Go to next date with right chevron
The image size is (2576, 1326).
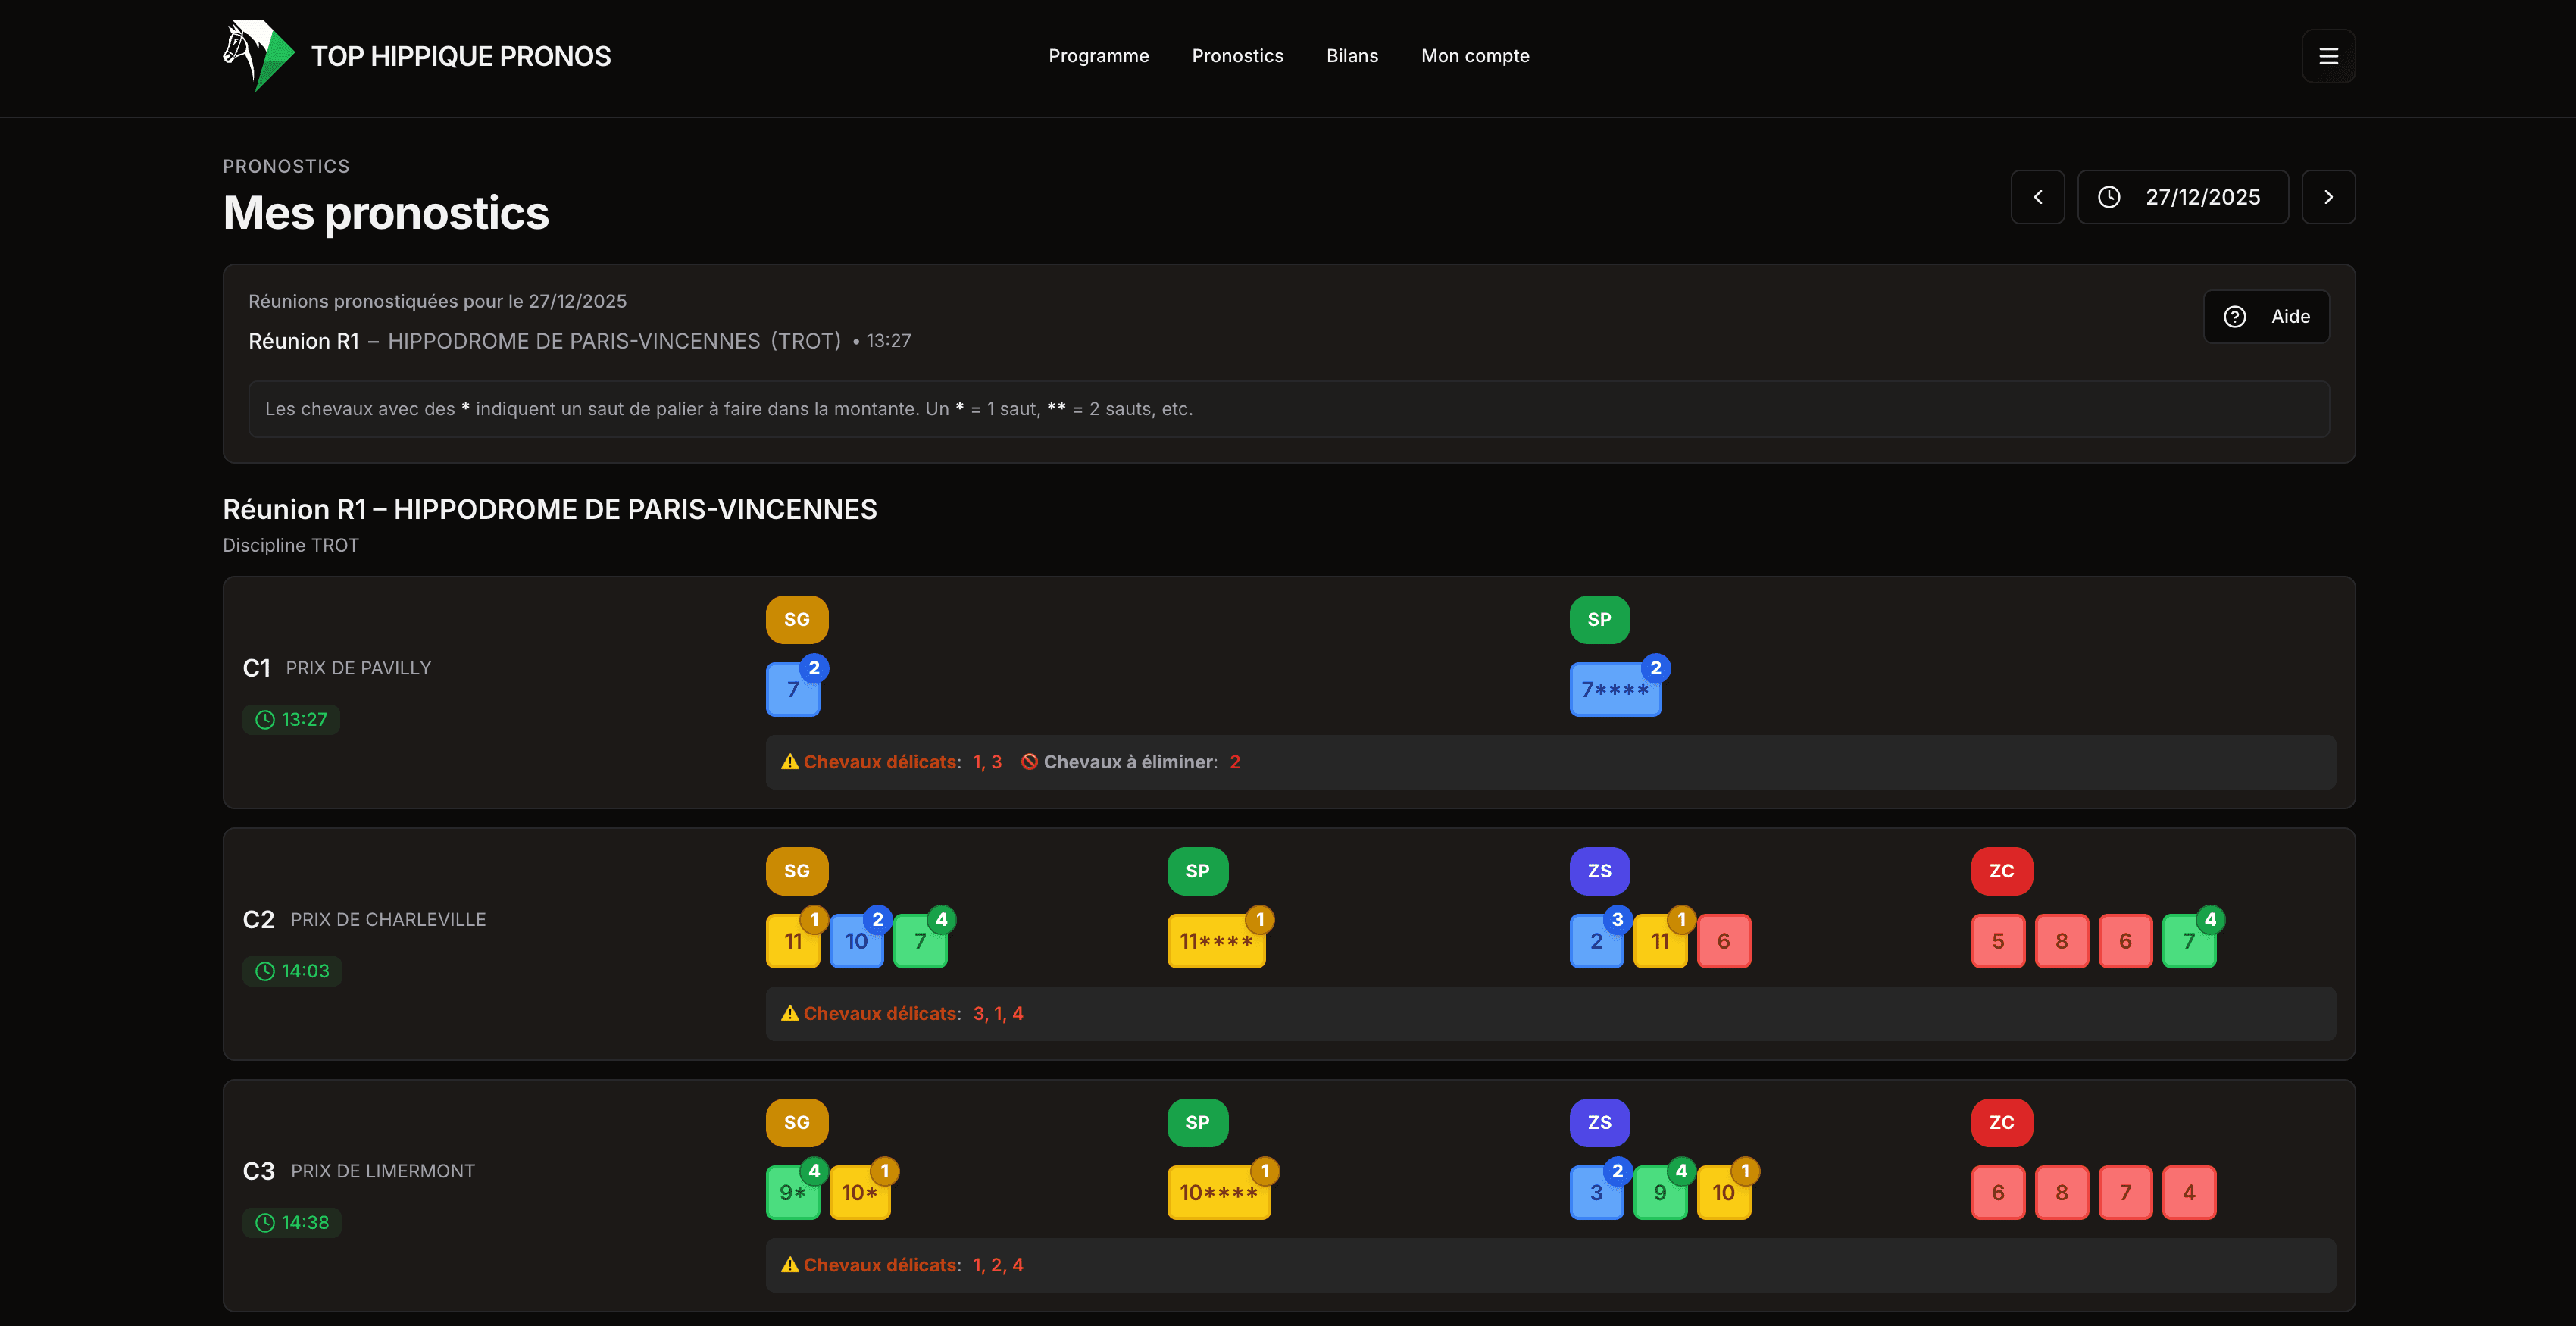(2328, 197)
